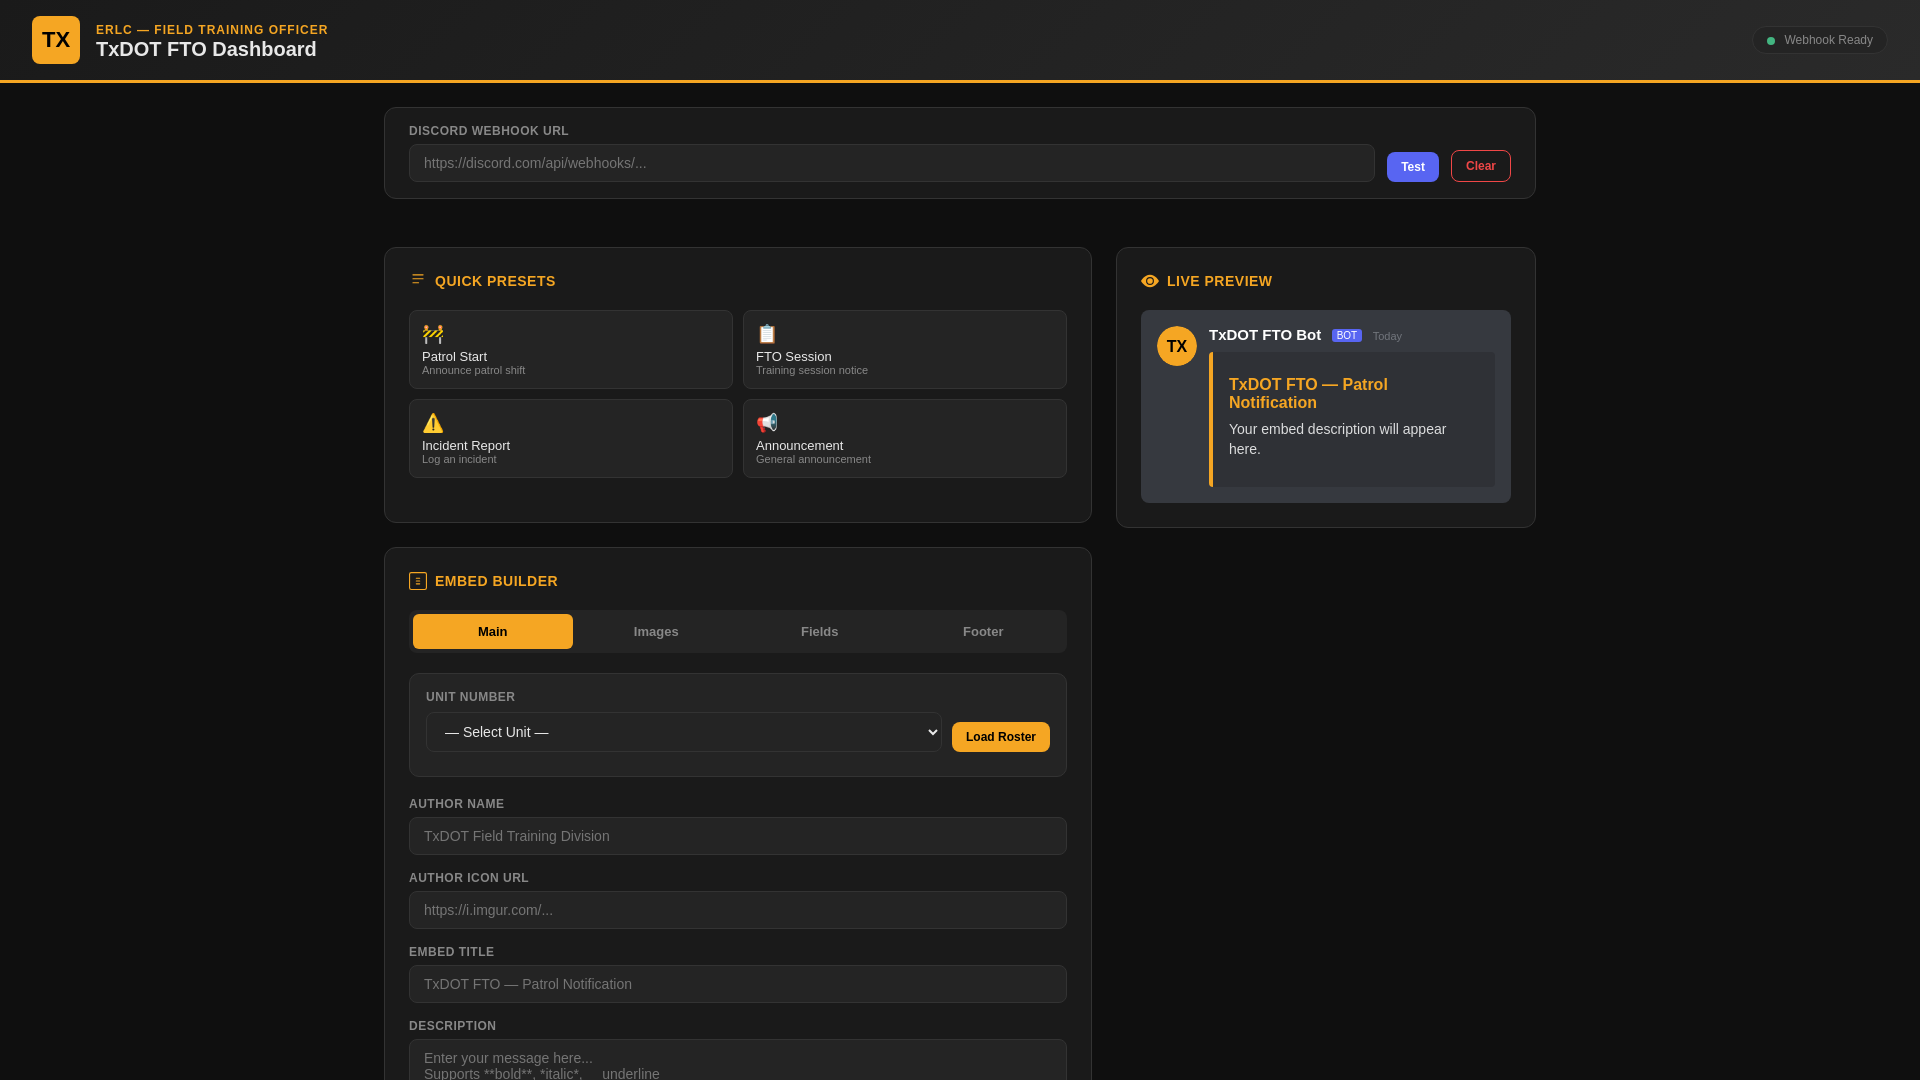Viewport: 1920px width, 1080px height.
Task: Click the TX bot avatar in preview
Action: tap(1177, 346)
